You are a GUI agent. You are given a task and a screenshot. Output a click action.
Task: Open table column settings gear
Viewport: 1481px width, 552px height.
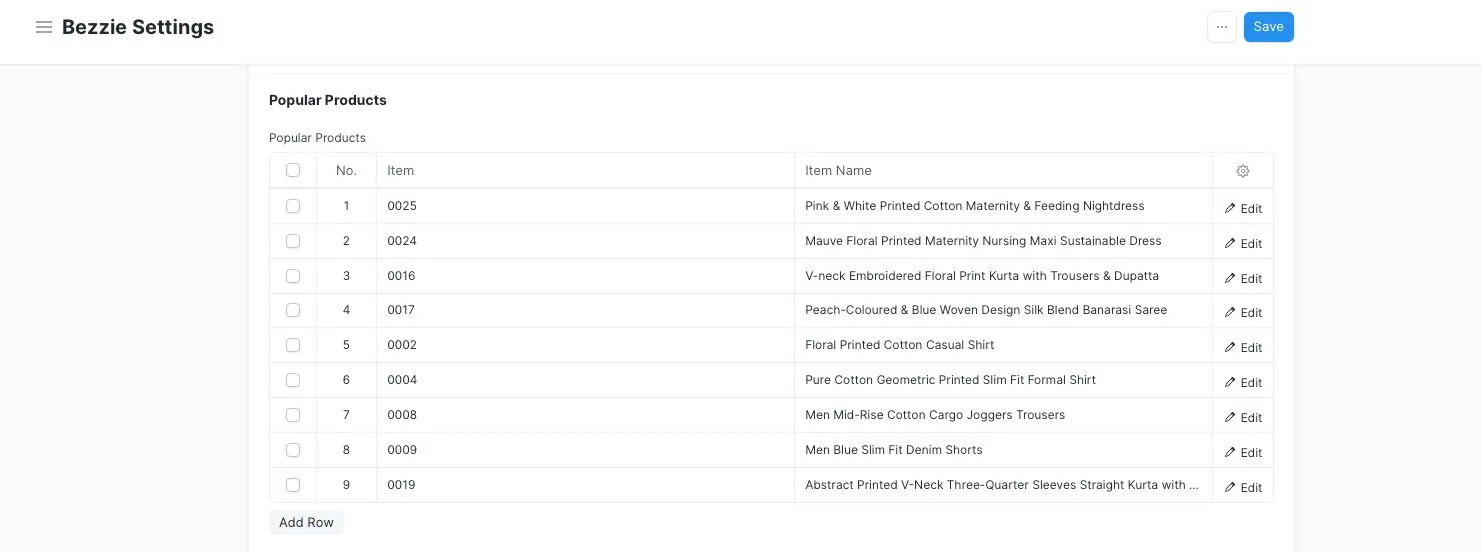point(1243,171)
